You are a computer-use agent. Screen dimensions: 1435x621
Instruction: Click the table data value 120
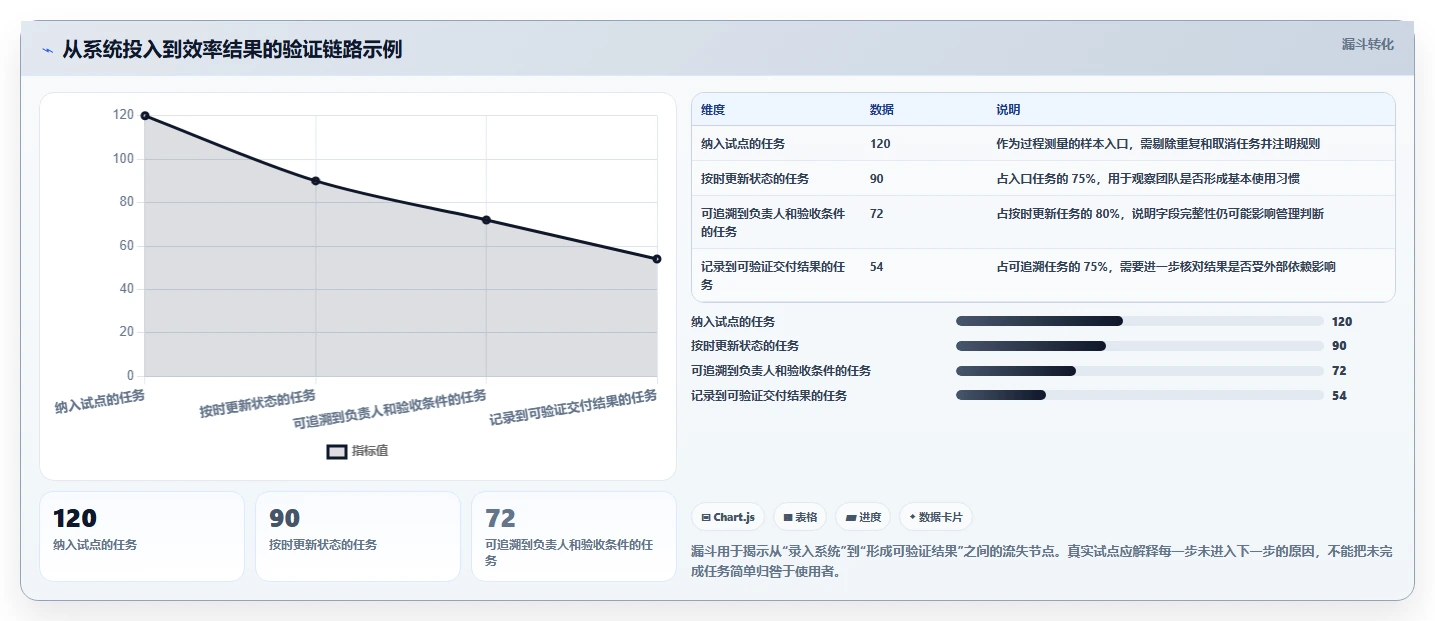(880, 144)
